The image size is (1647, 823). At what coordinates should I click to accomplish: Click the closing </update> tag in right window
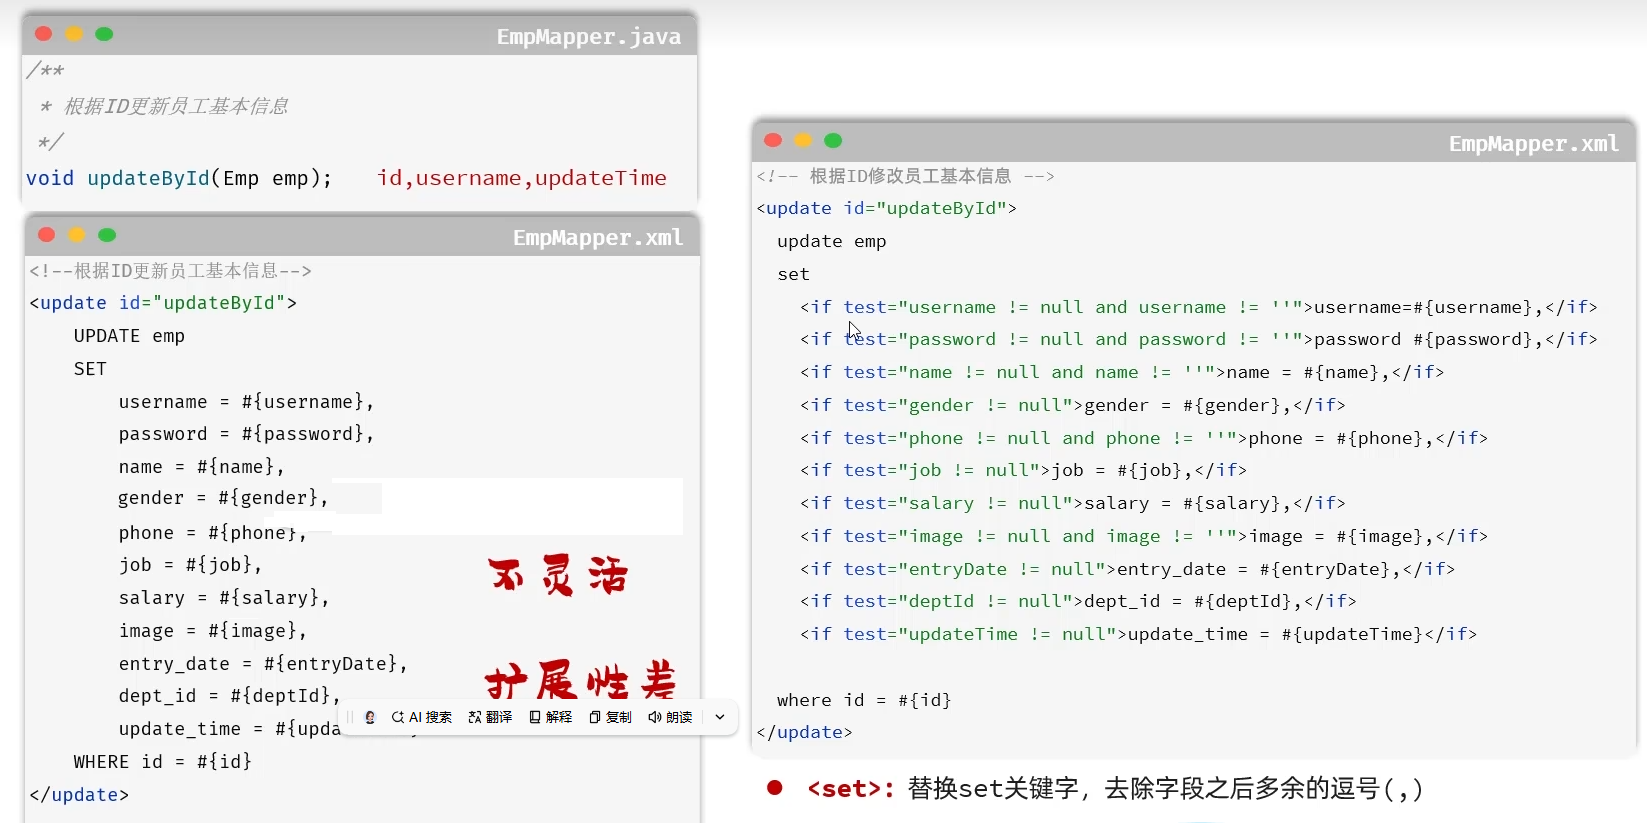coord(805,732)
